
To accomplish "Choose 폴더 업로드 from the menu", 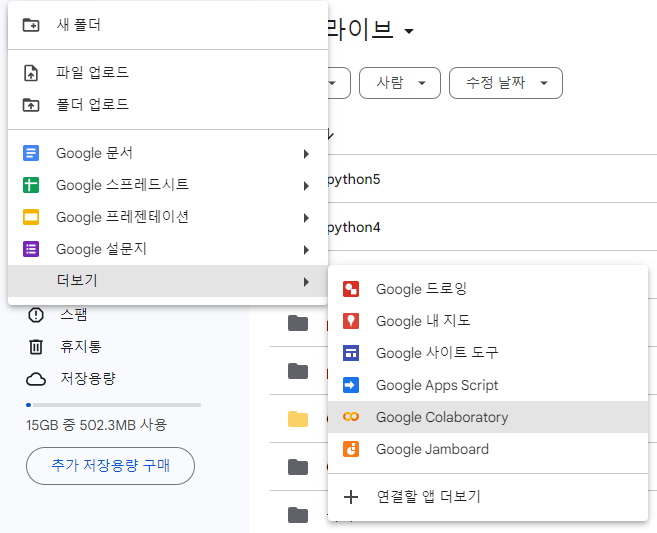I will pyautogui.click(x=168, y=105).
